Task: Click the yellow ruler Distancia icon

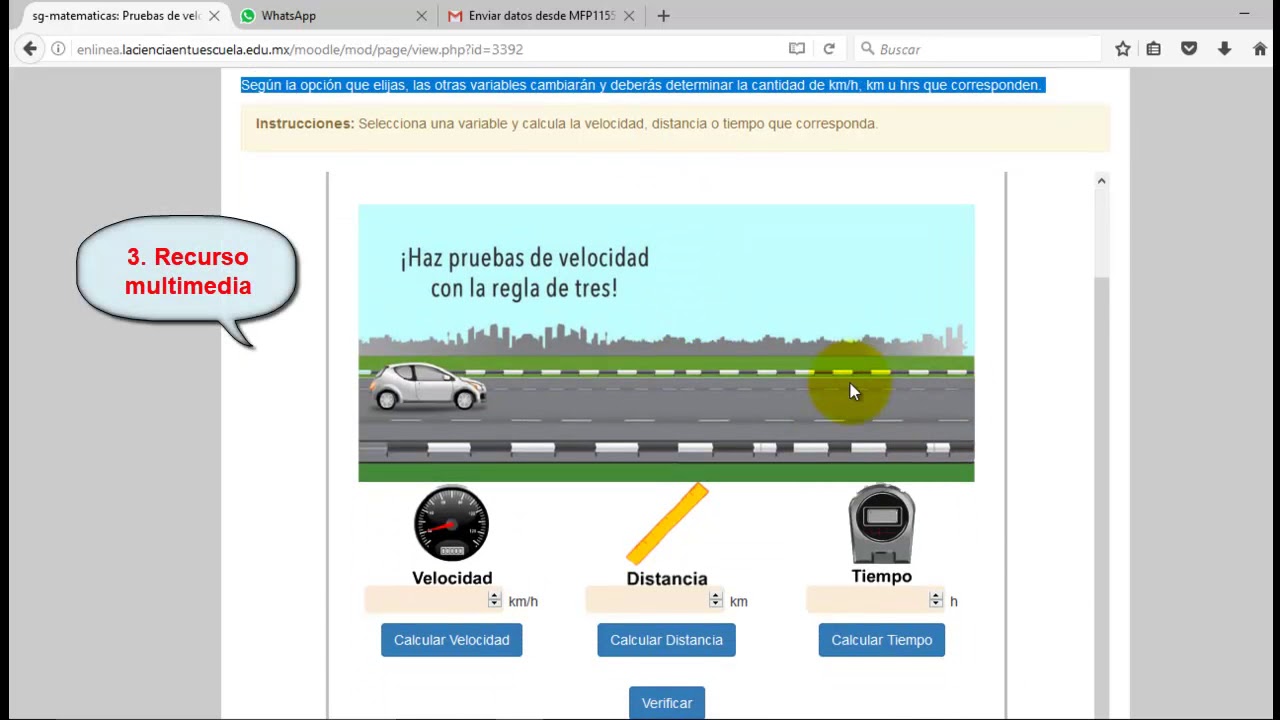Action: point(667,524)
